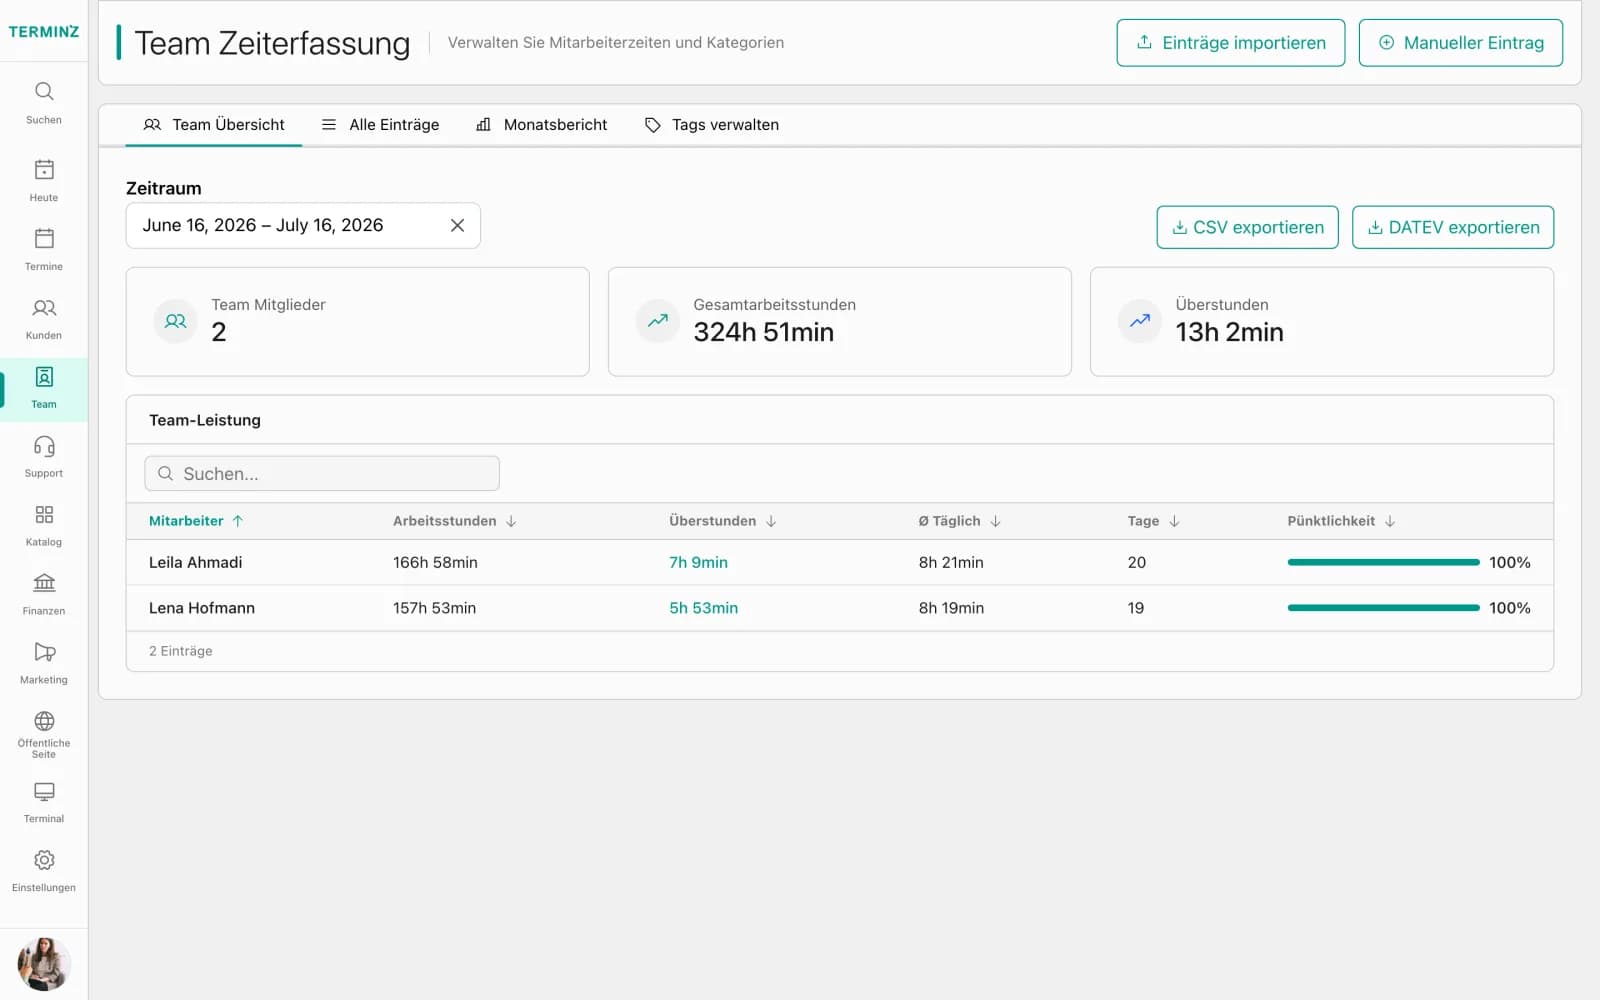
Task: Select the Lena Hofmann row name
Action: click(x=202, y=608)
